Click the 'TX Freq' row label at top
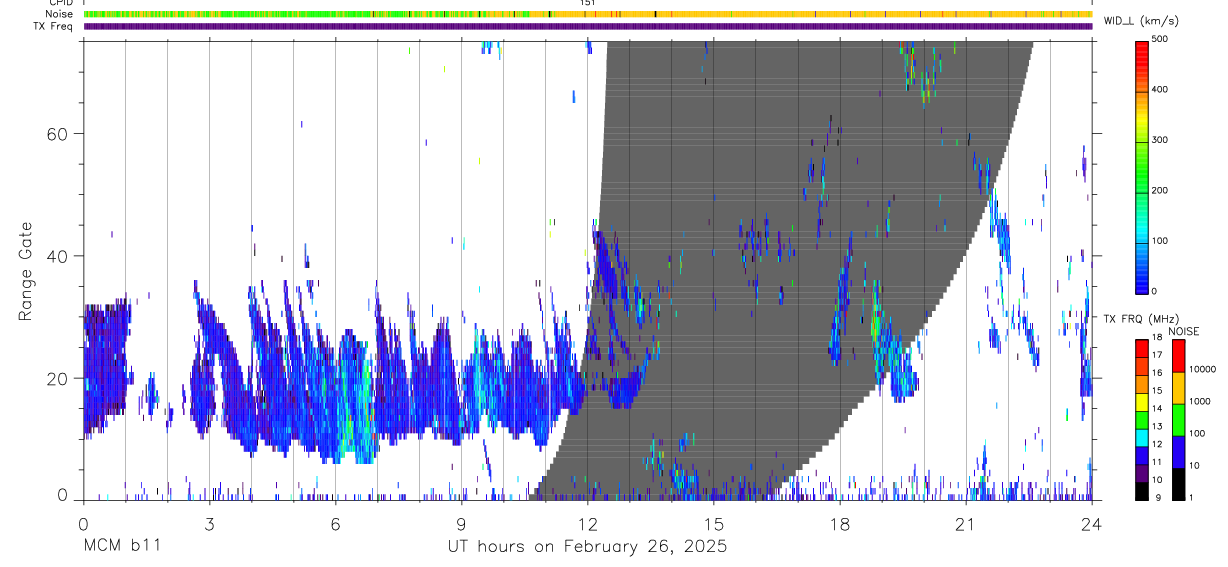Viewport: 1228px width, 567px height. coord(53,26)
